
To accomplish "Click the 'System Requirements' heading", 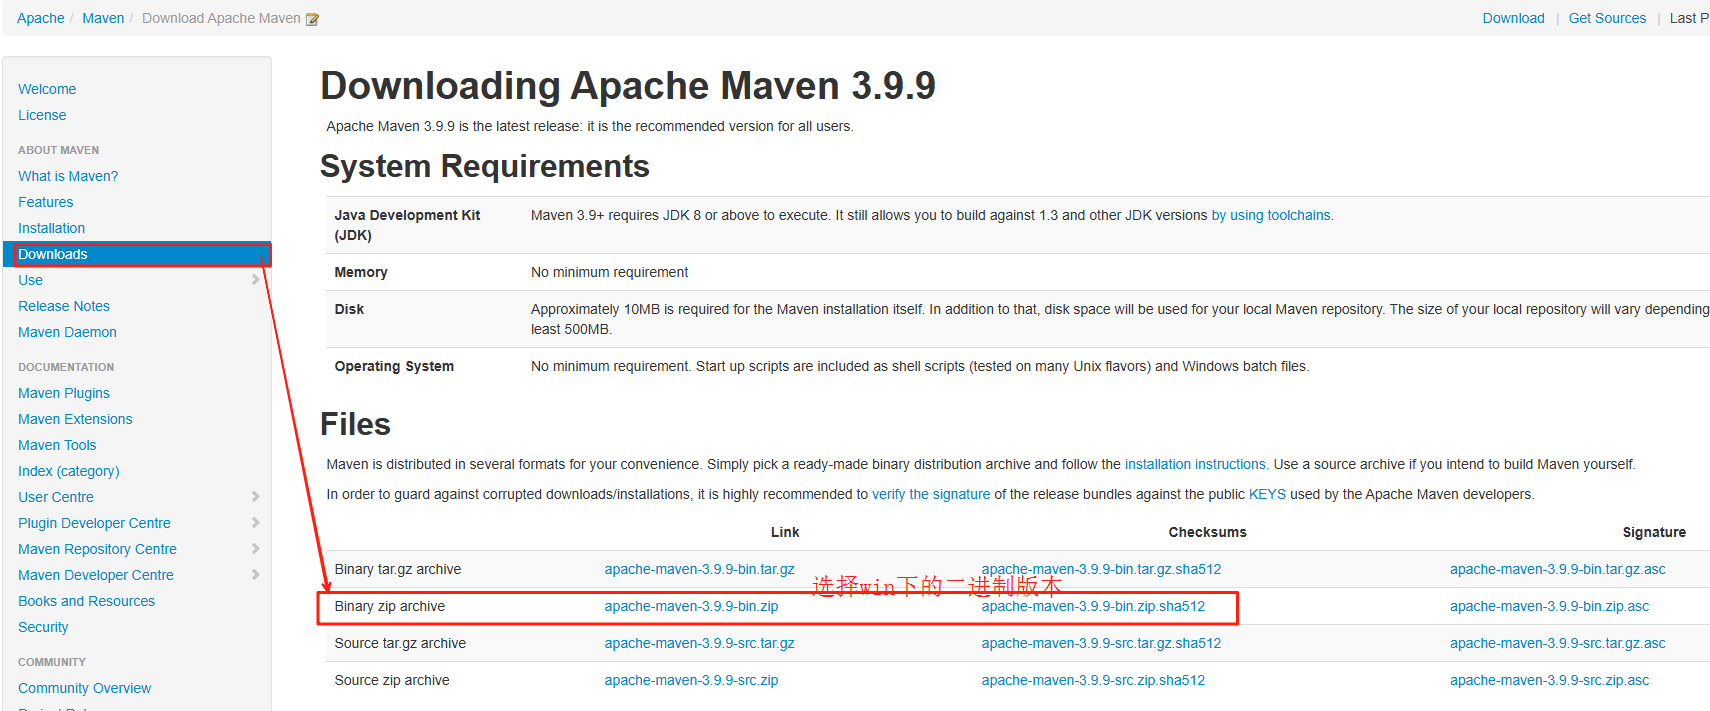I will coord(485,166).
